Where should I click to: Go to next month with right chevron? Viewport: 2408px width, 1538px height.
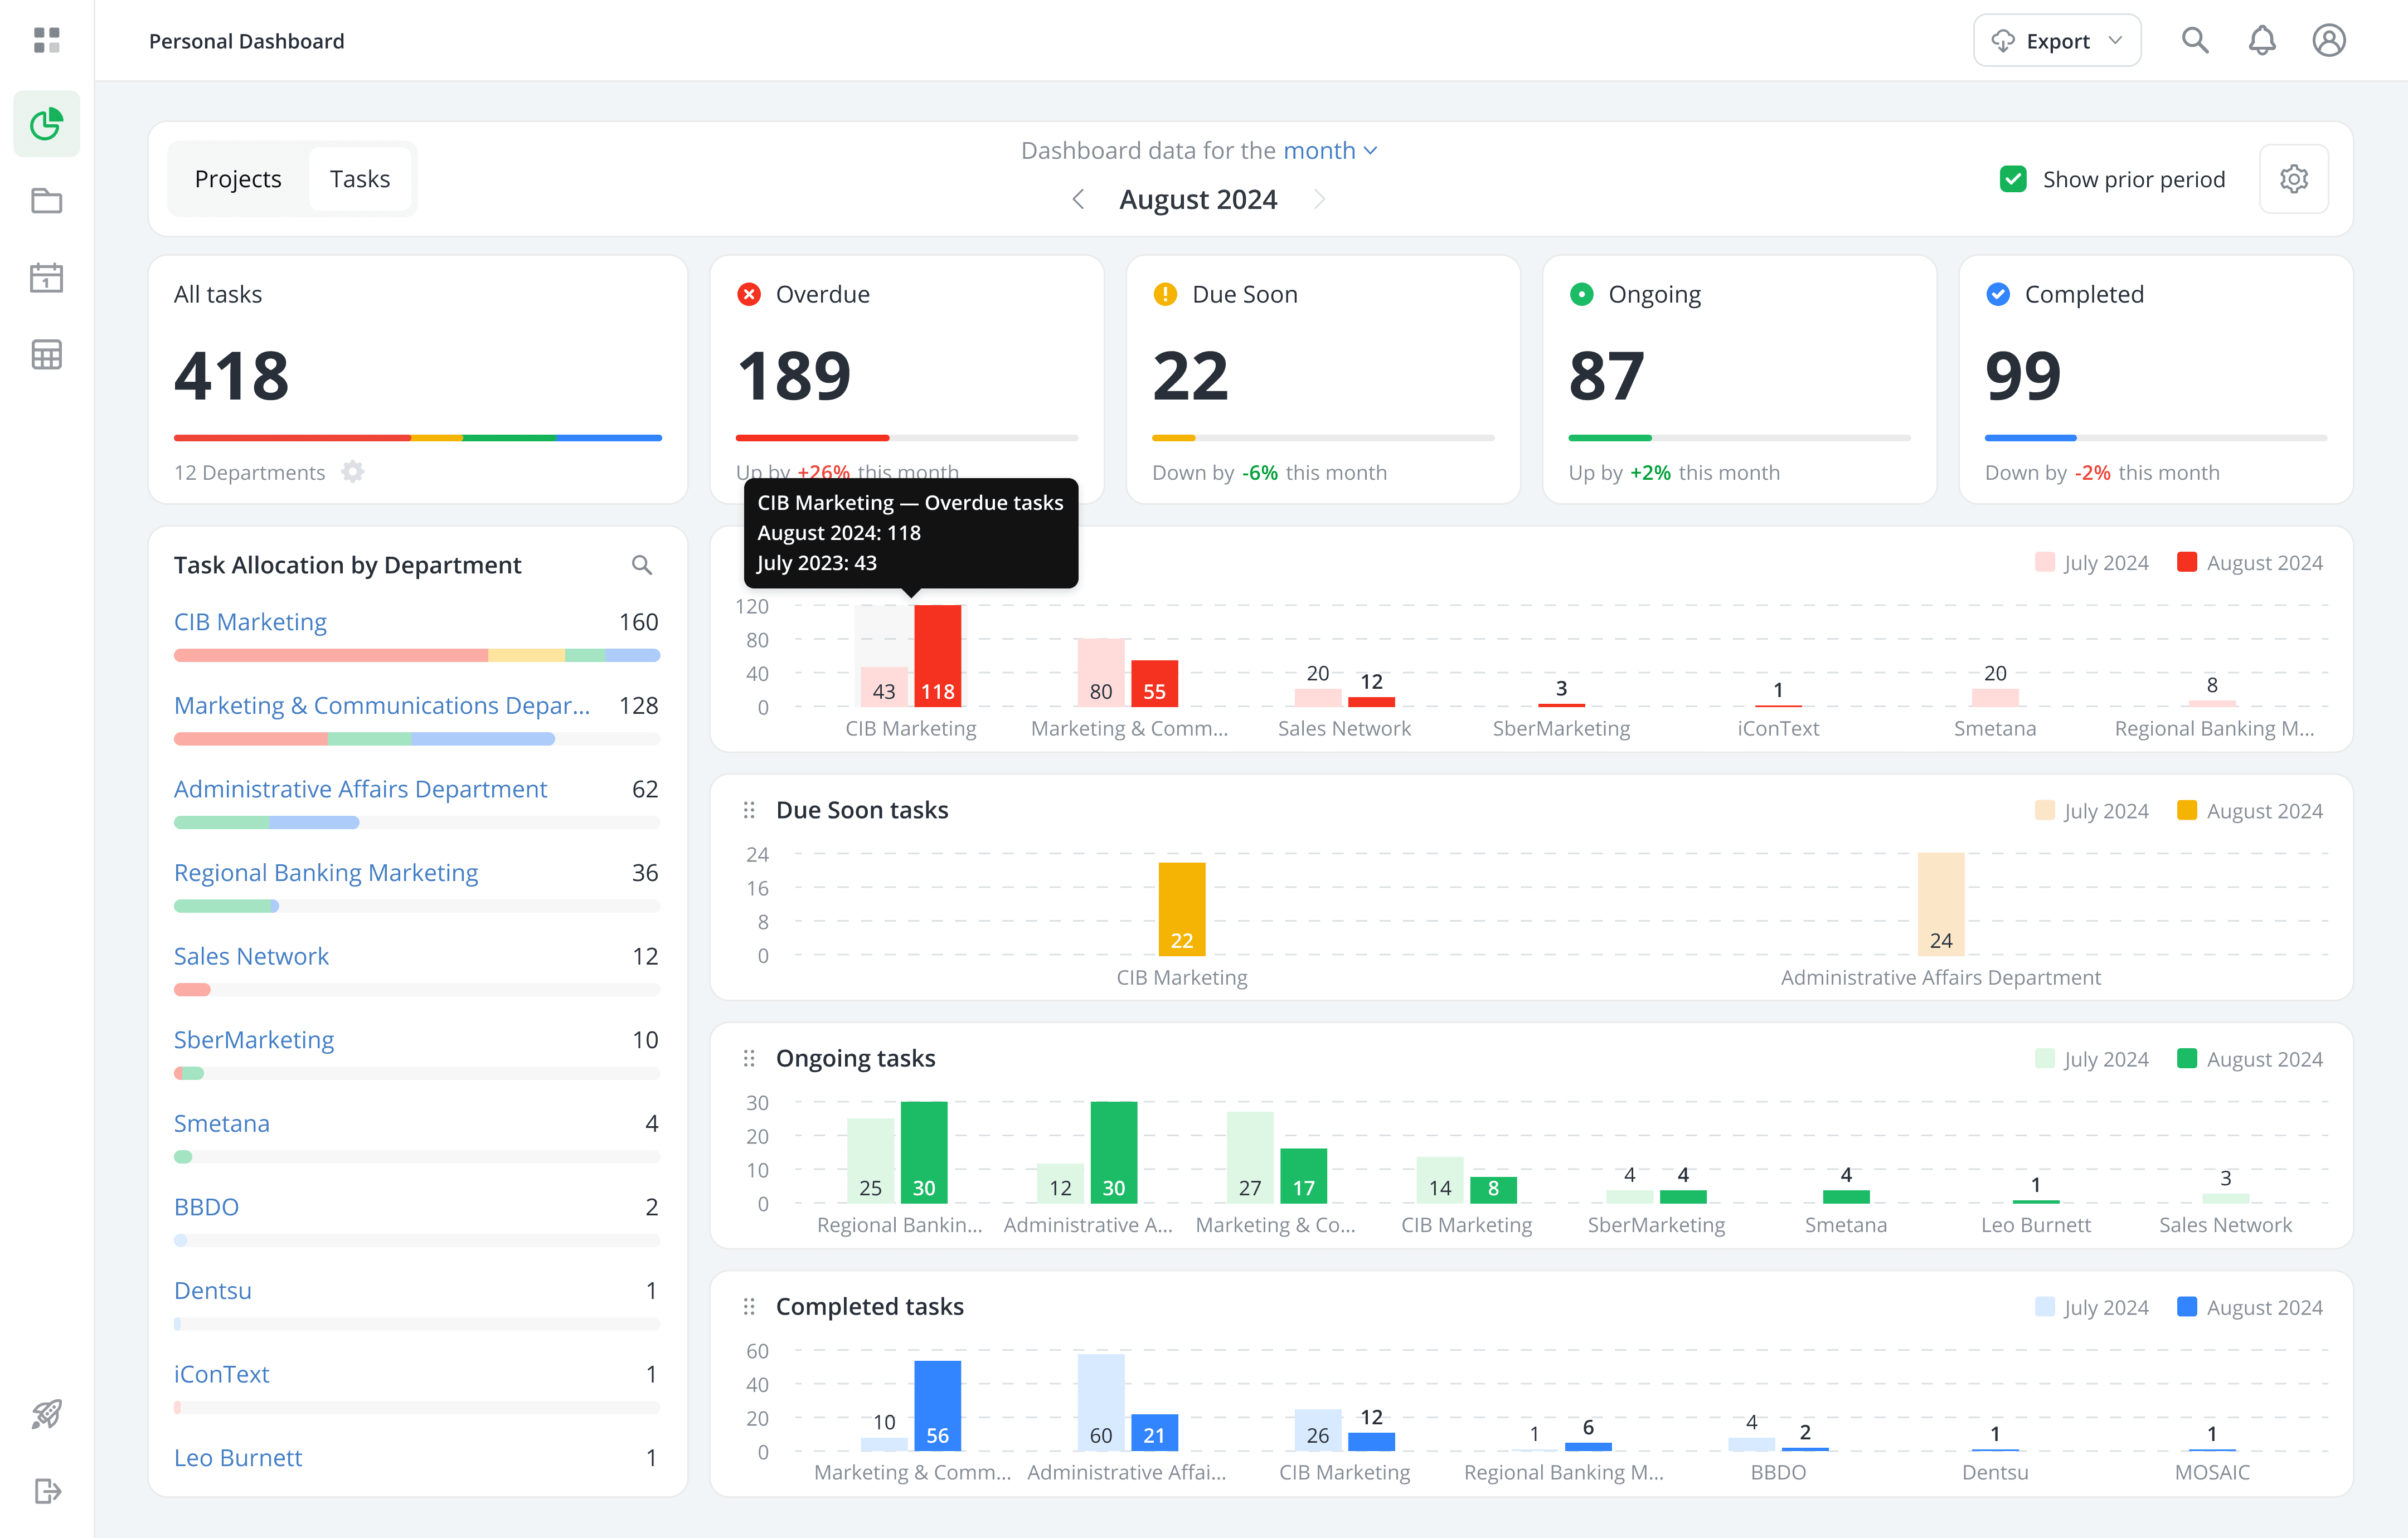[x=1319, y=200]
